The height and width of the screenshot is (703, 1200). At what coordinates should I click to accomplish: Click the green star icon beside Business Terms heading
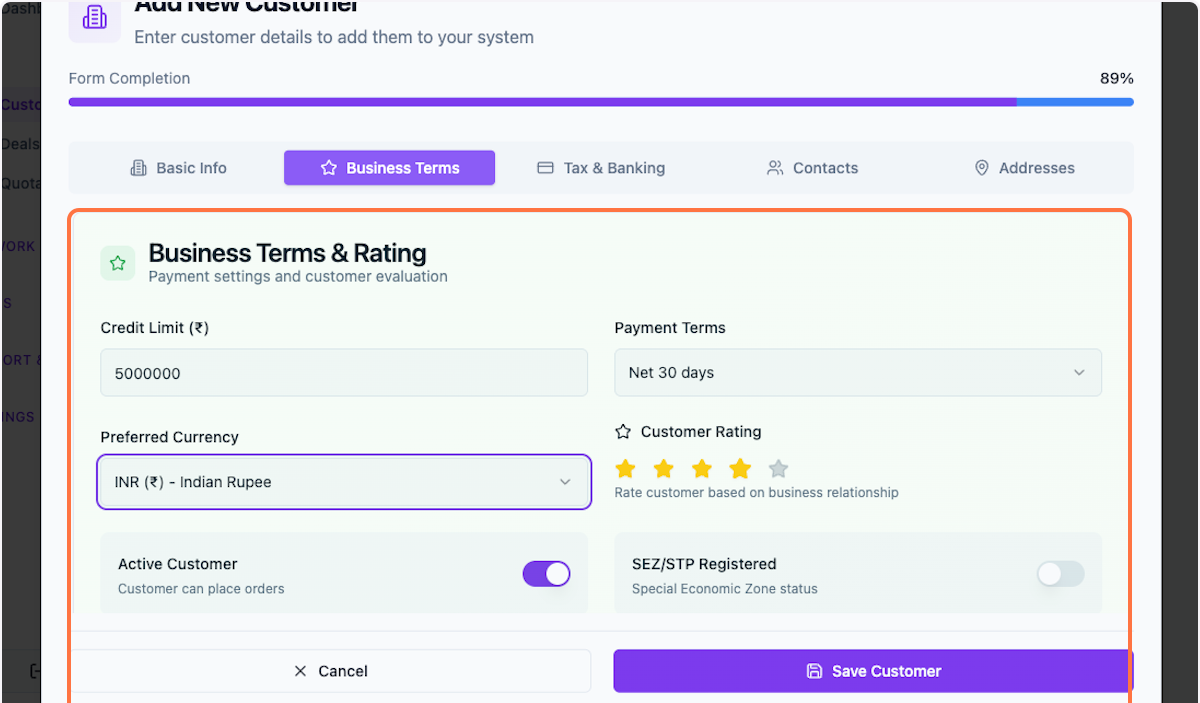pyautogui.click(x=118, y=263)
